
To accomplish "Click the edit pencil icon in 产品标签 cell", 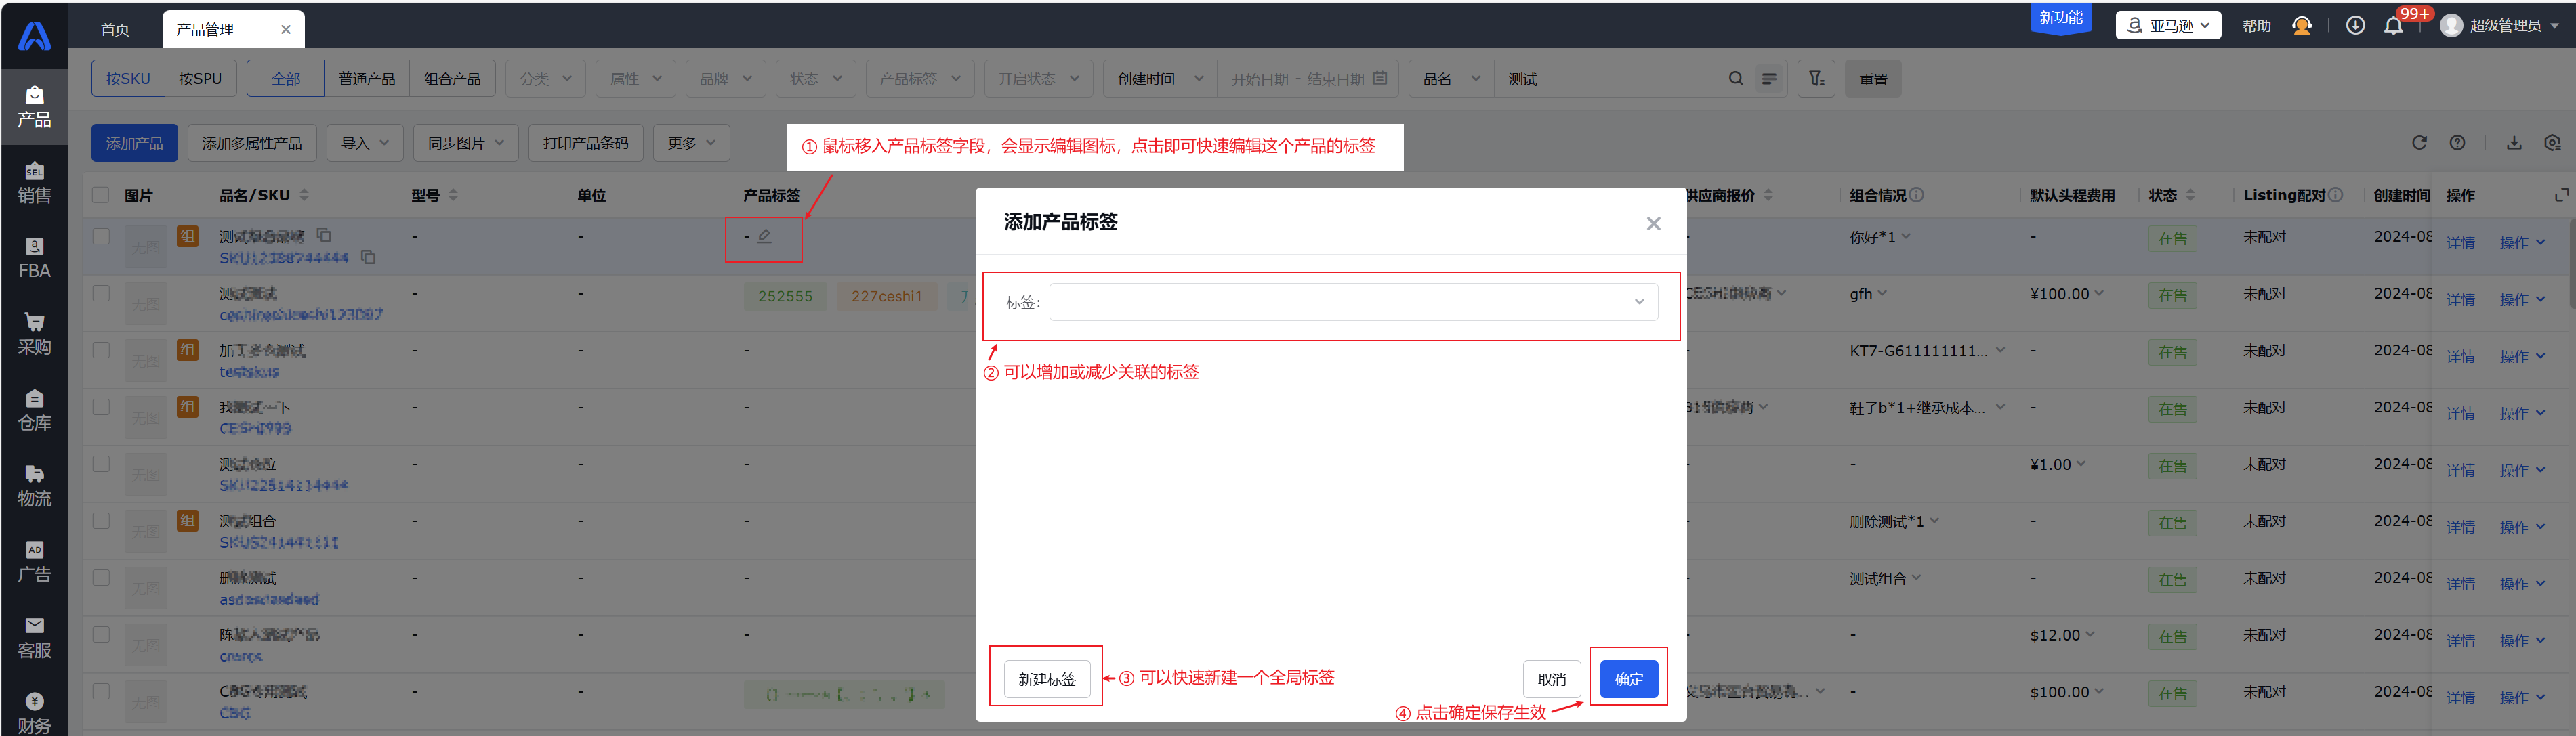I will 764,236.
